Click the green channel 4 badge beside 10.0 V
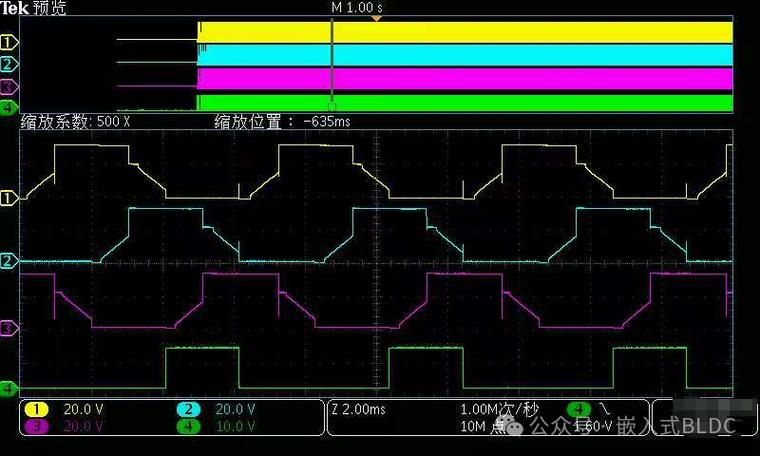This screenshot has width=760, height=456. click(189, 427)
